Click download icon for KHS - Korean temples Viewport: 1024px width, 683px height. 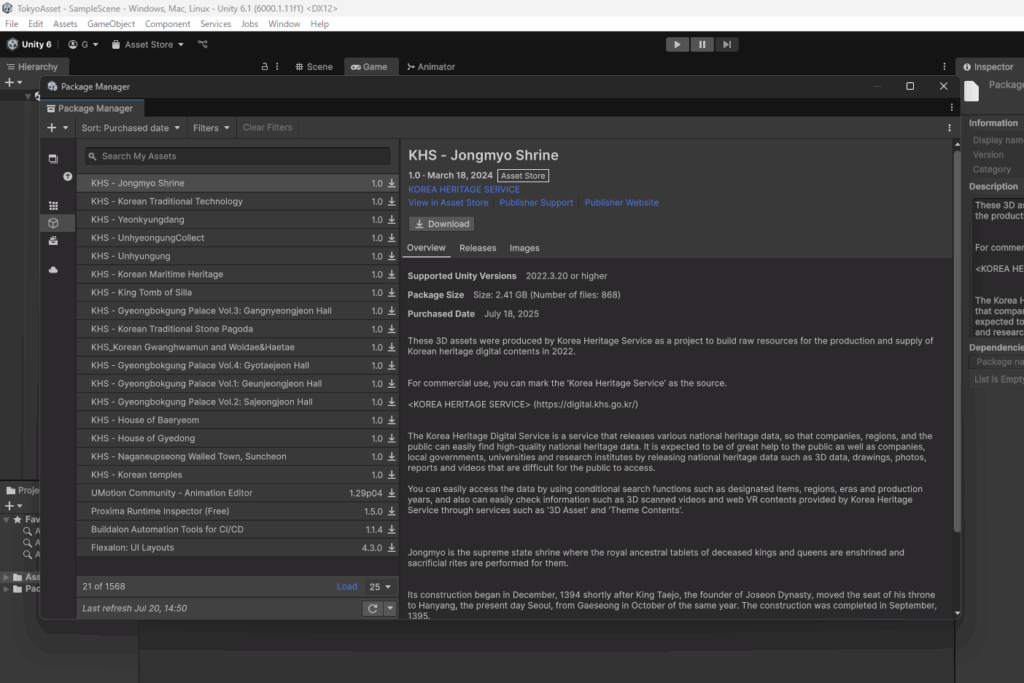pos(392,475)
